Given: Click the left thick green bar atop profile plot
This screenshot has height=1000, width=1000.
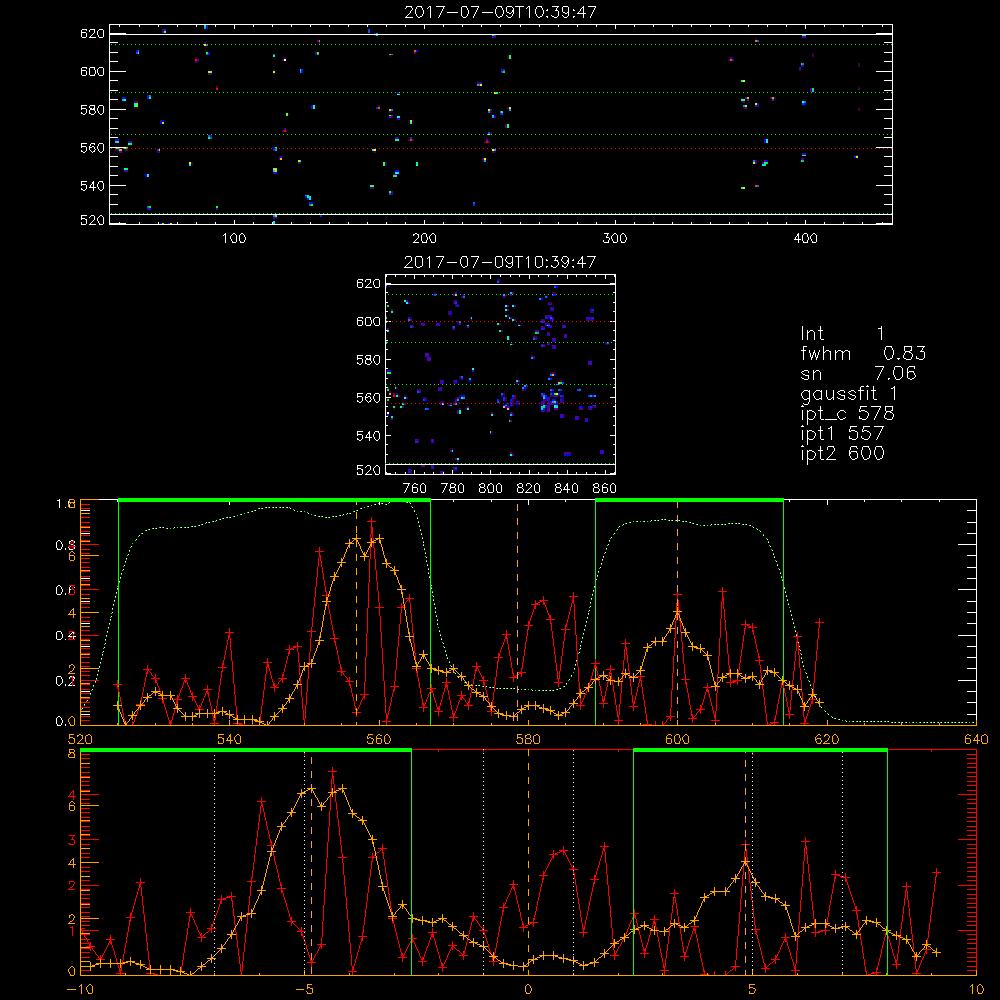Looking at the screenshot, I should (x=274, y=500).
